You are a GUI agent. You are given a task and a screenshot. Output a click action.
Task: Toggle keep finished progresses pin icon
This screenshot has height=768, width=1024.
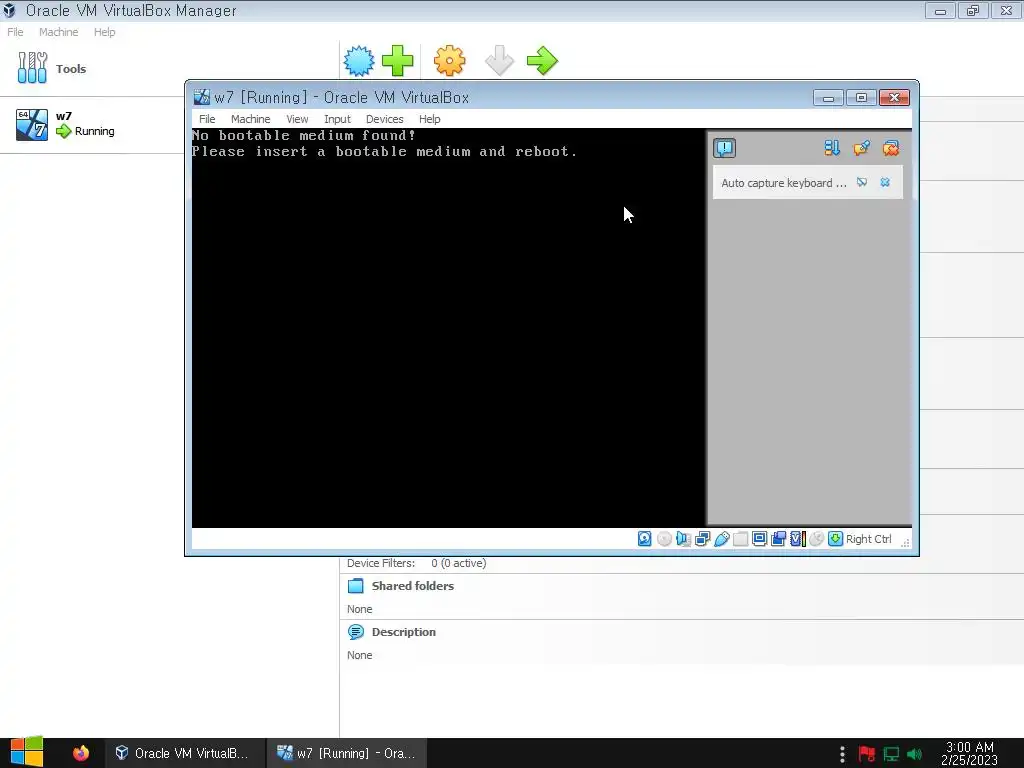861,148
